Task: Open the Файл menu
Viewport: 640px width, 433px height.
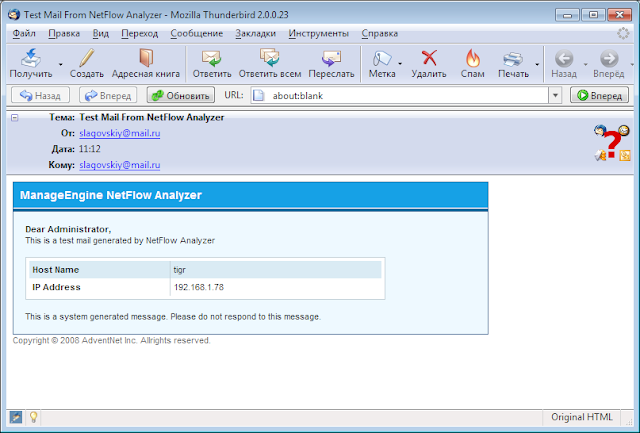Action: (x=24, y=33)
